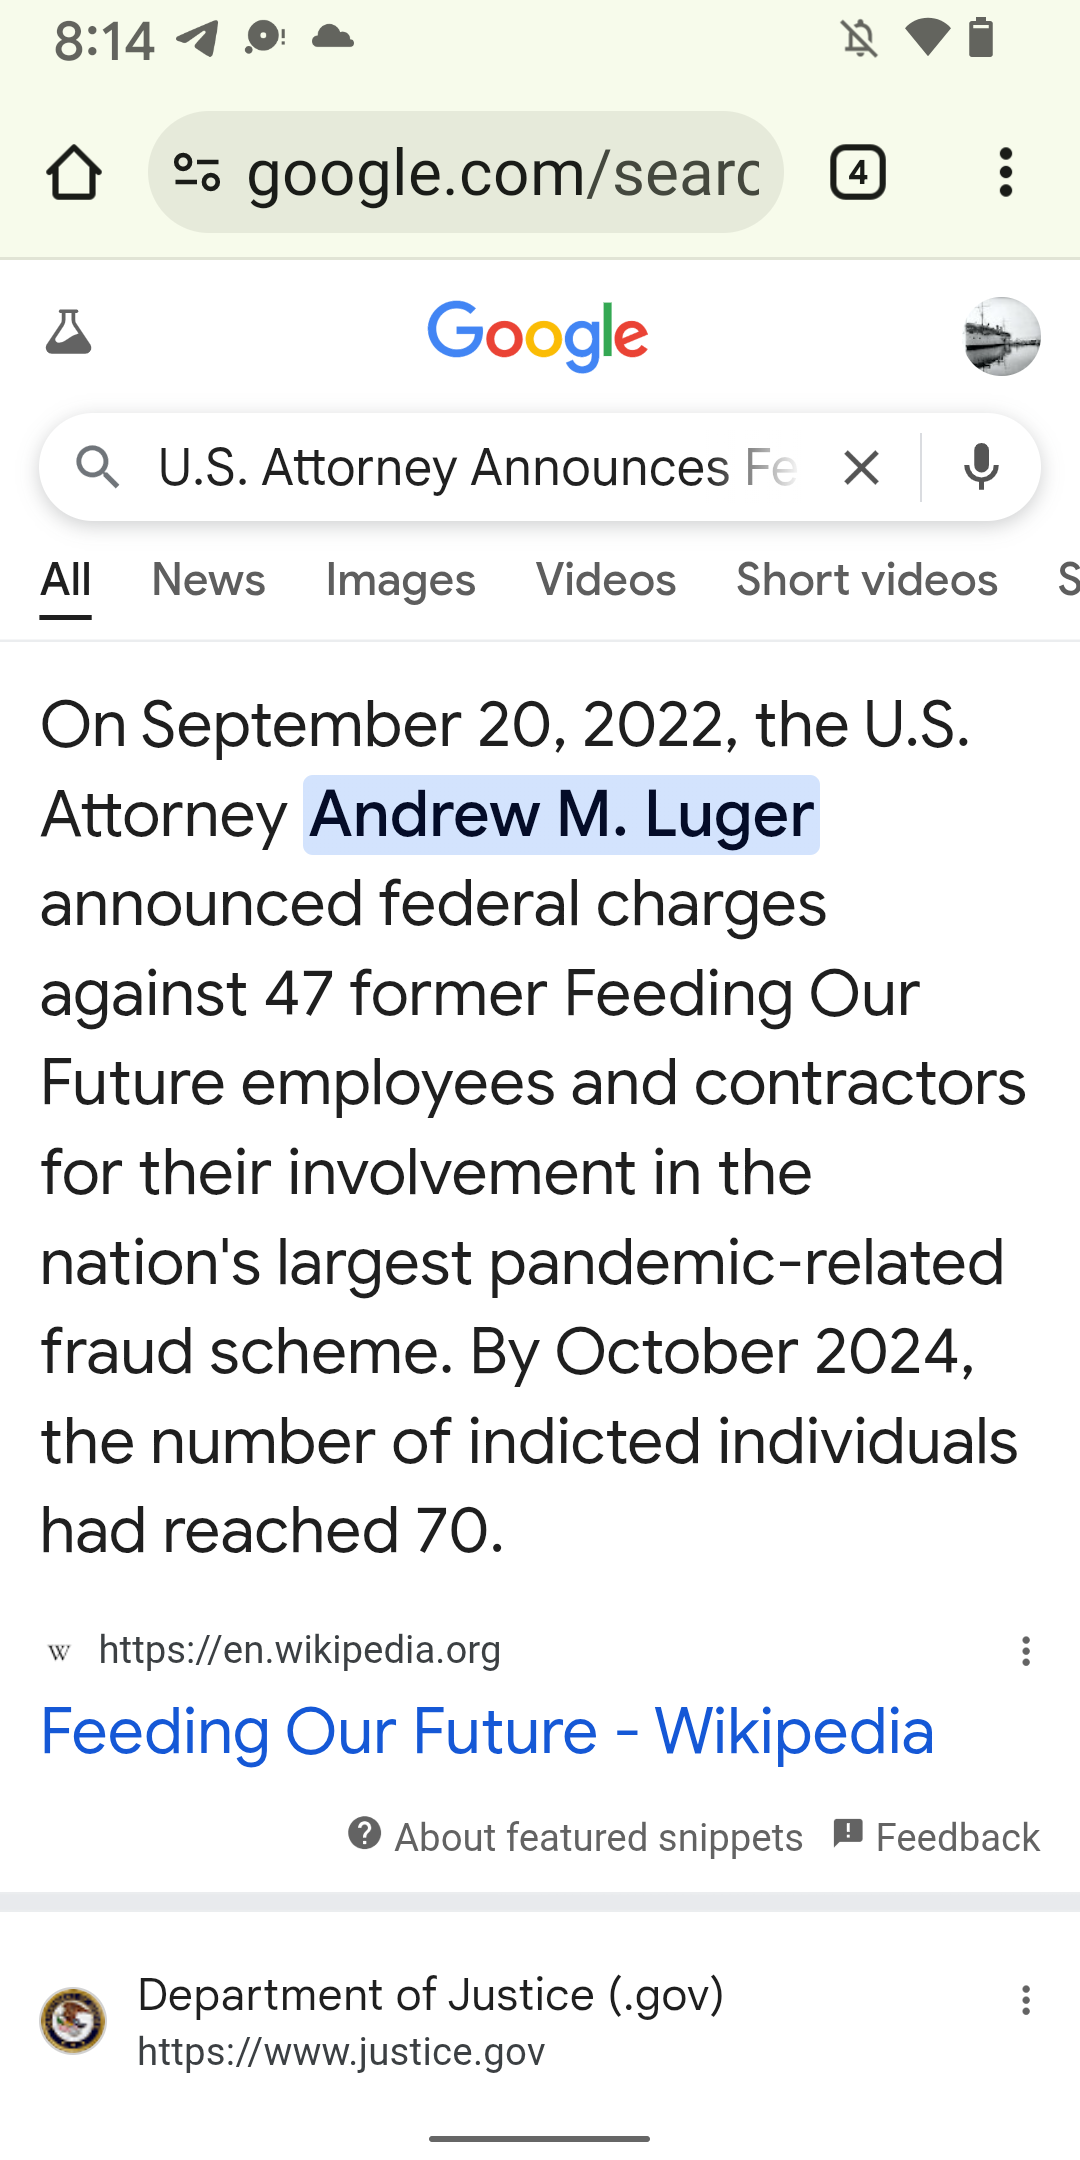Tap the Chrome home icon
This screenshot has width=1080, height=2160.
coord(74,173)
